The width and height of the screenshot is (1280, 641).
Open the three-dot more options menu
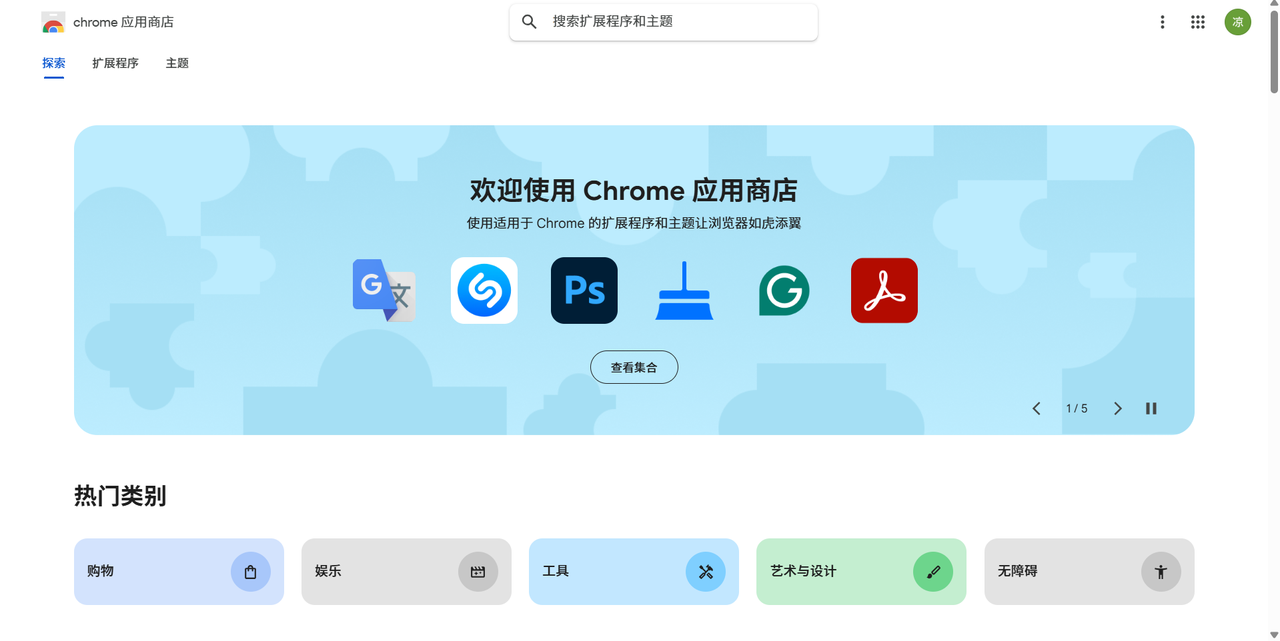click(1162, 22)
